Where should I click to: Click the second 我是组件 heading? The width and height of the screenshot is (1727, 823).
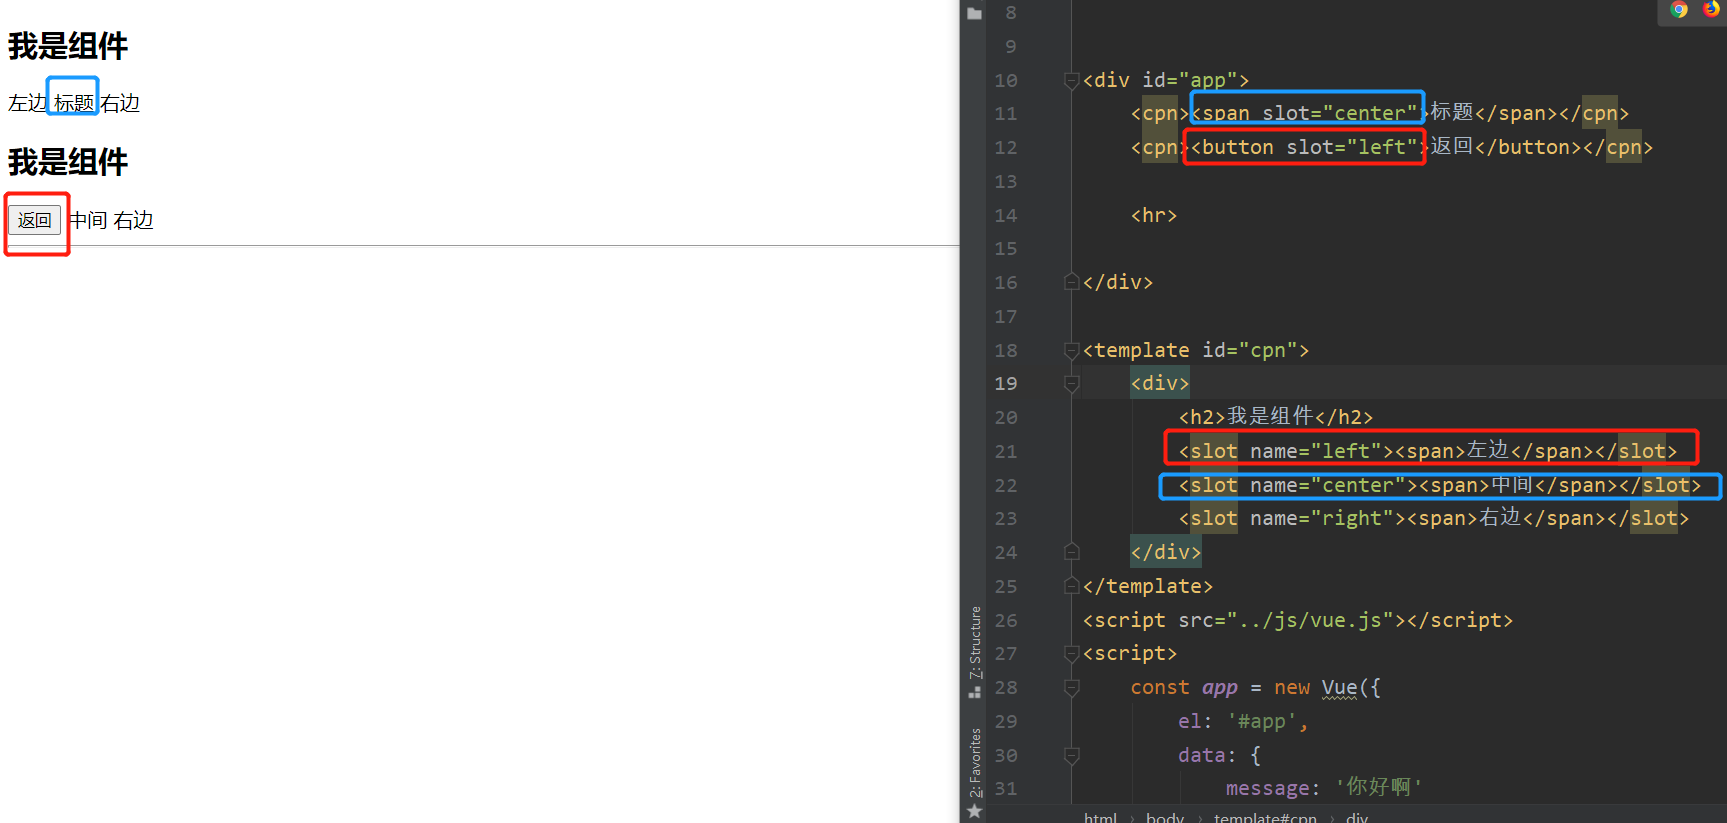point(68,162)
